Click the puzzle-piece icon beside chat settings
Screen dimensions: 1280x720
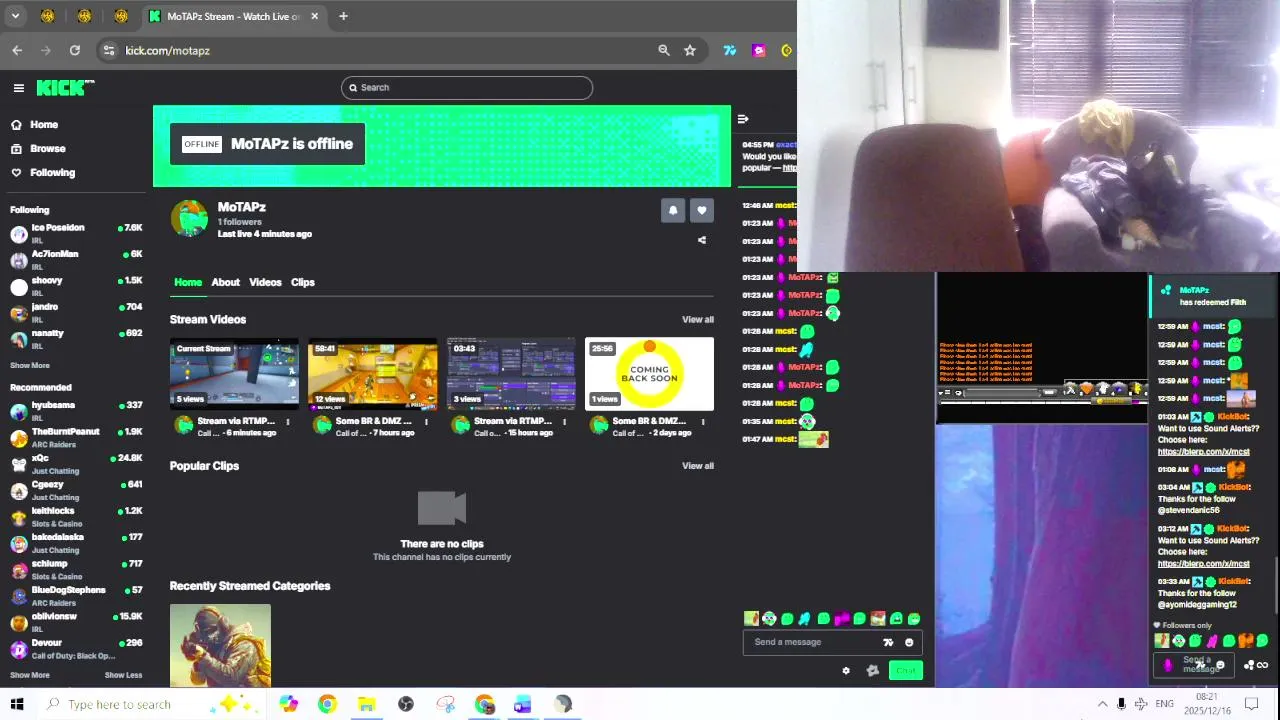coord(872,671)
